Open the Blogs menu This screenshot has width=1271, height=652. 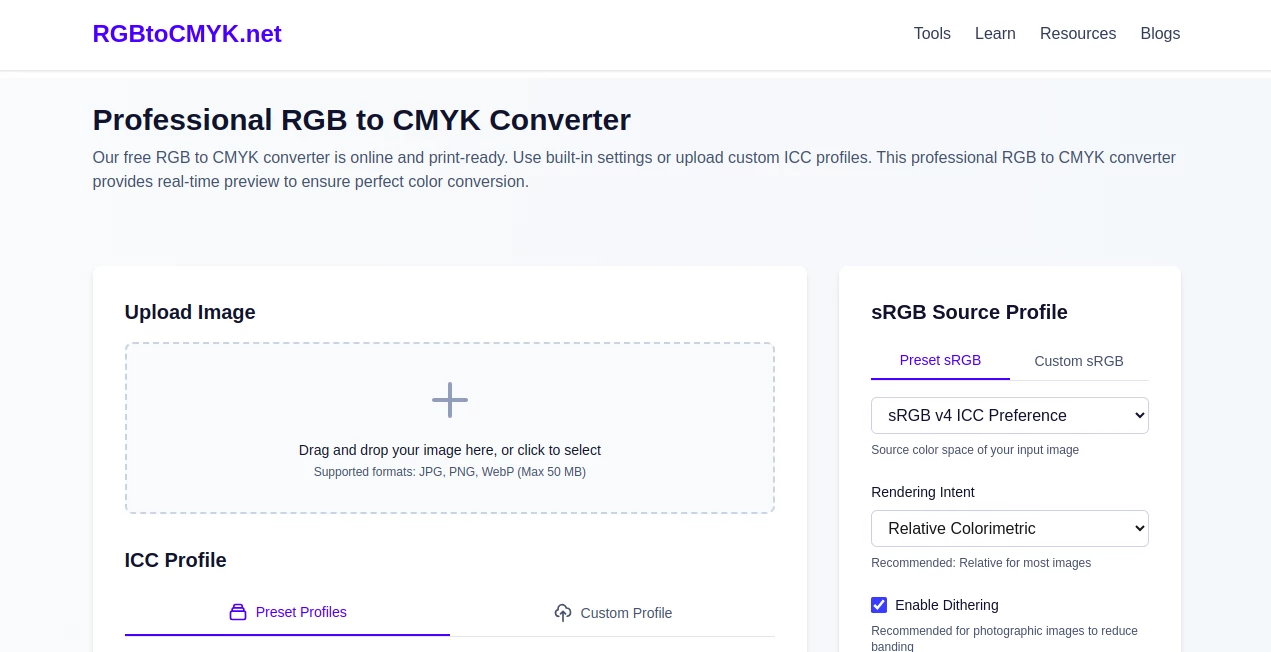pyautogui.click(x=1160, y=33)
